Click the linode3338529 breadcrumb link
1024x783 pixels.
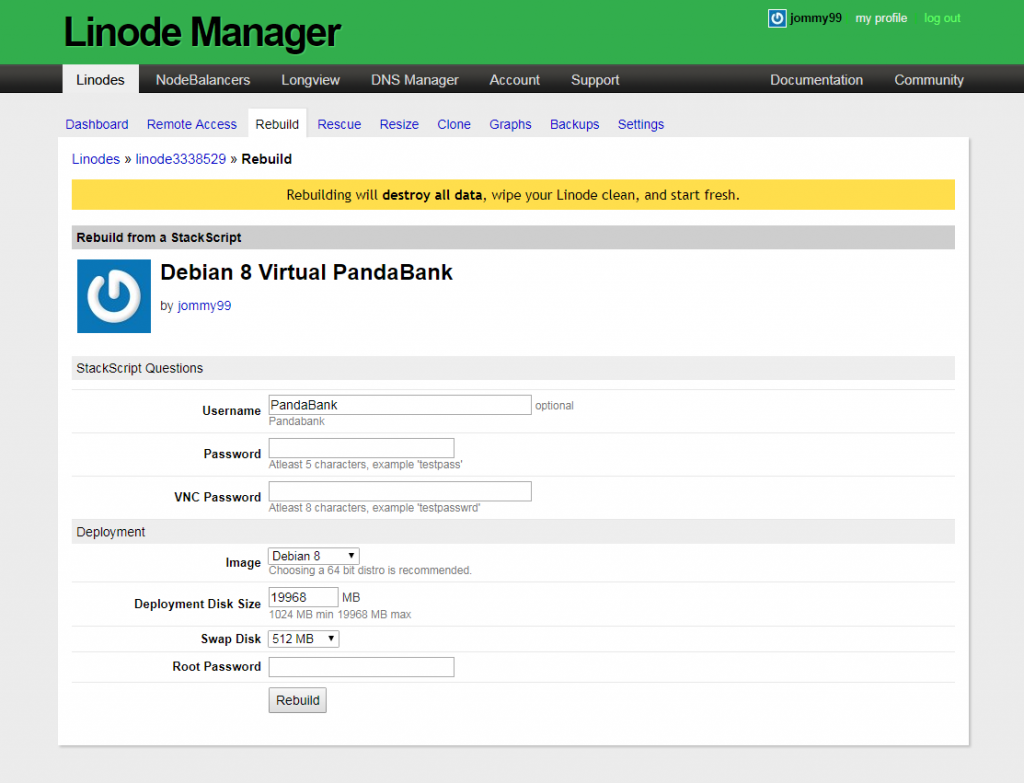tap(181, 159)
